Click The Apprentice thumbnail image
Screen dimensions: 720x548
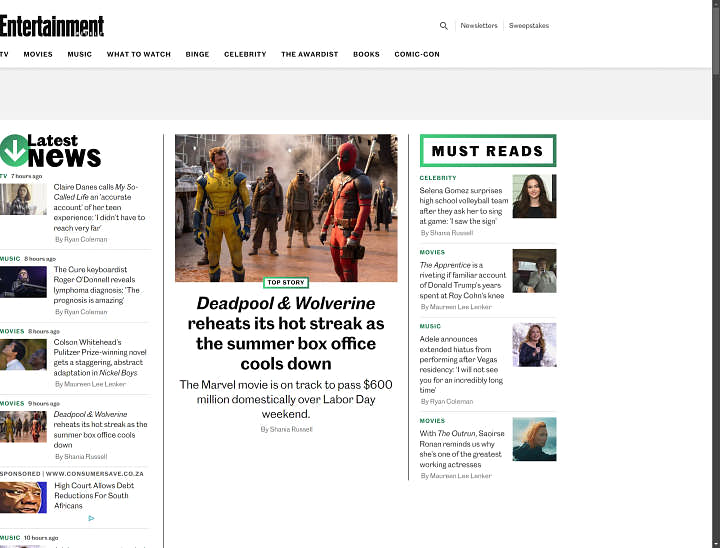coord(534,271)
